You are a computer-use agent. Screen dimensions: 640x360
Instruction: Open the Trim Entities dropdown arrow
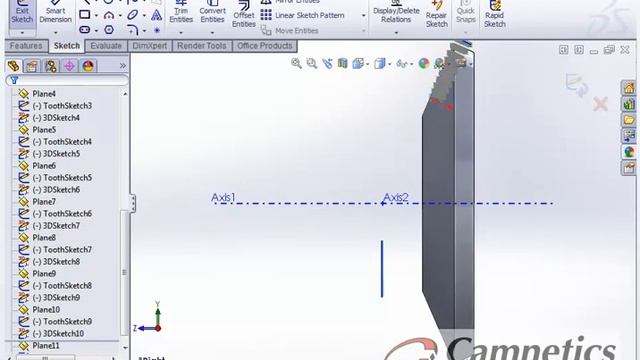click(x=181, y=32)
